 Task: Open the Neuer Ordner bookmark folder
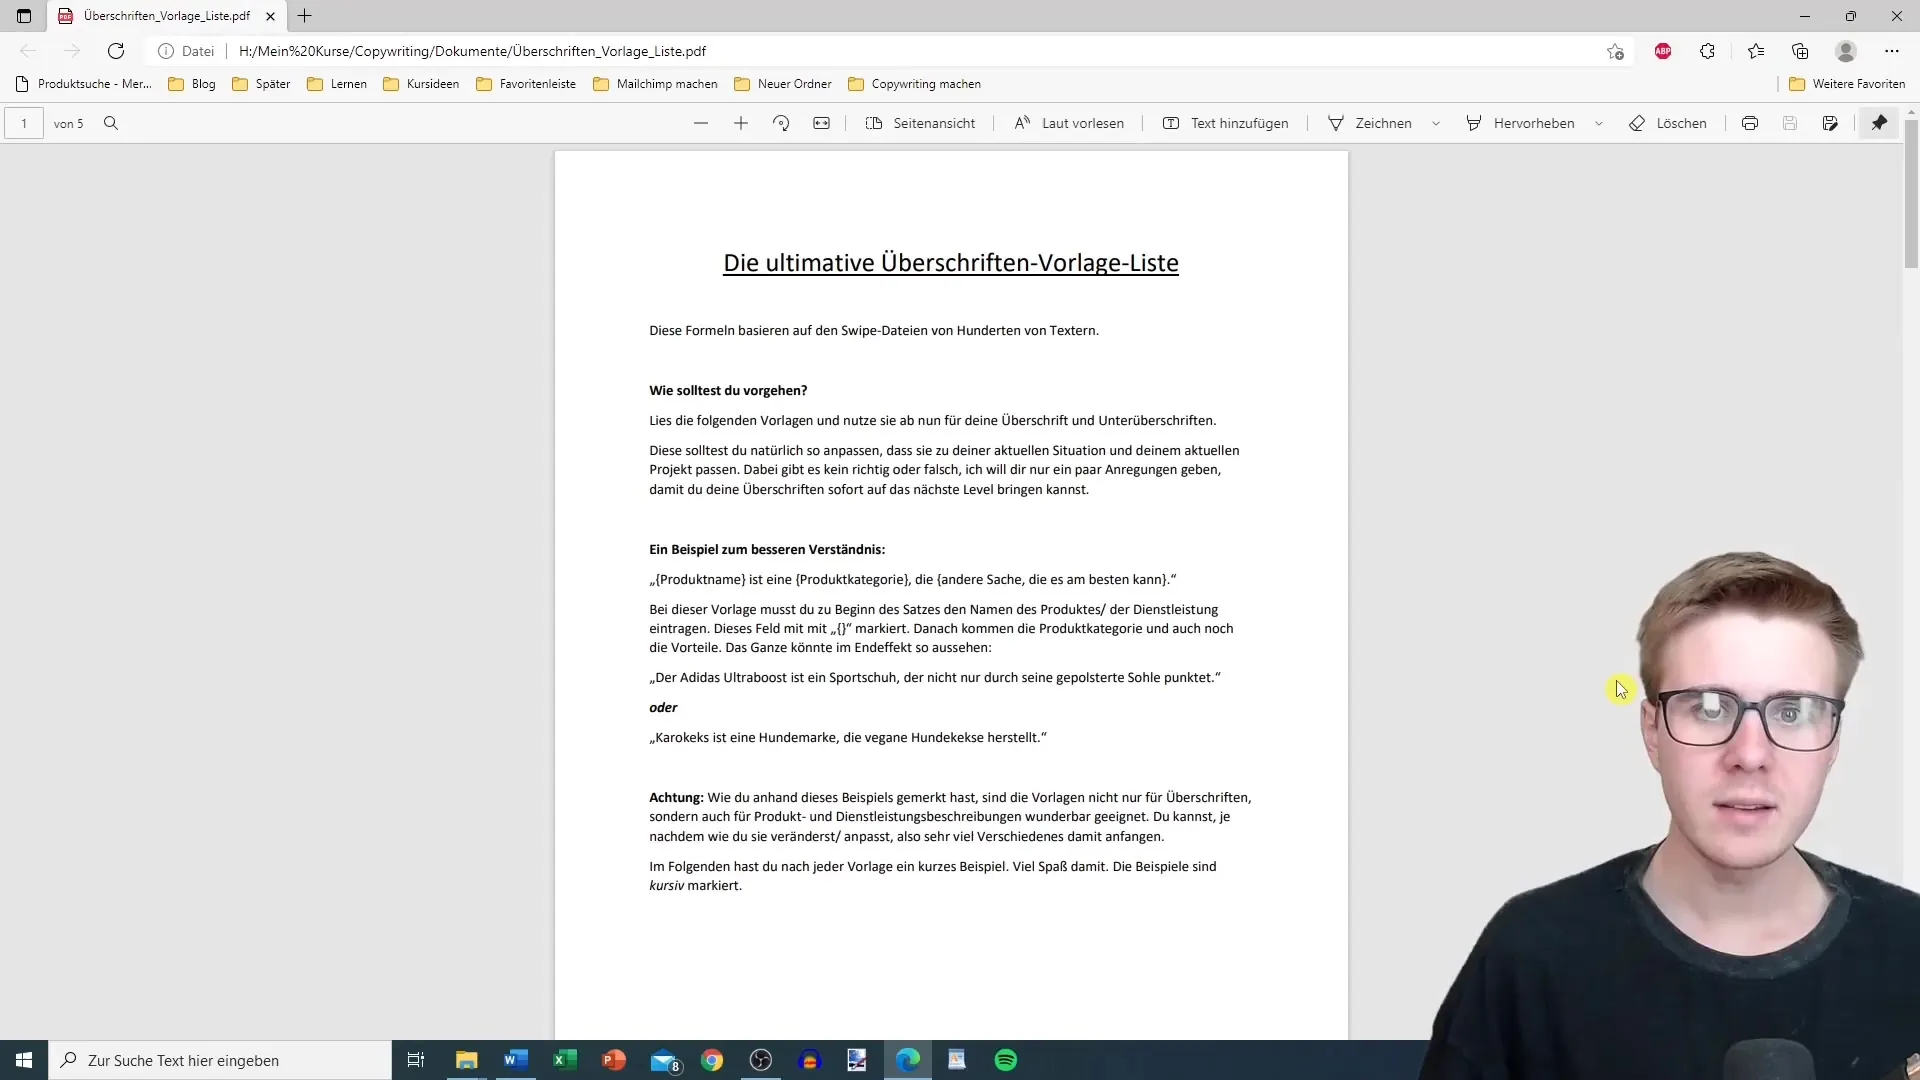tap(782, 84)
